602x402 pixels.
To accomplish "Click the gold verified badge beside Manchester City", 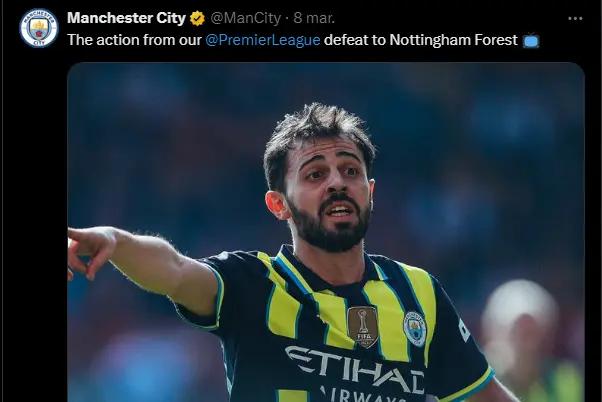I will coord(197,18).
